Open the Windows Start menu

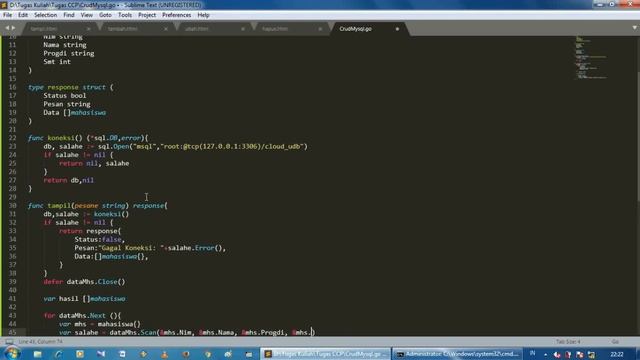pos(12,353)
